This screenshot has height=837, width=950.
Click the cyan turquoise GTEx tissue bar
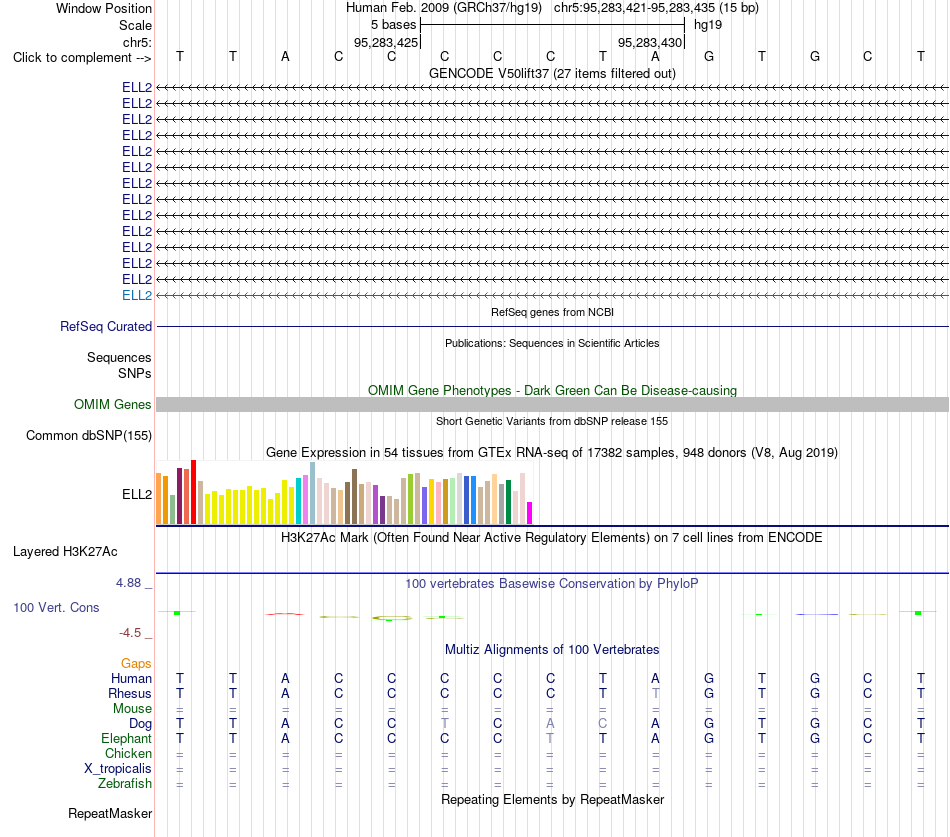[x=298, y=501]
